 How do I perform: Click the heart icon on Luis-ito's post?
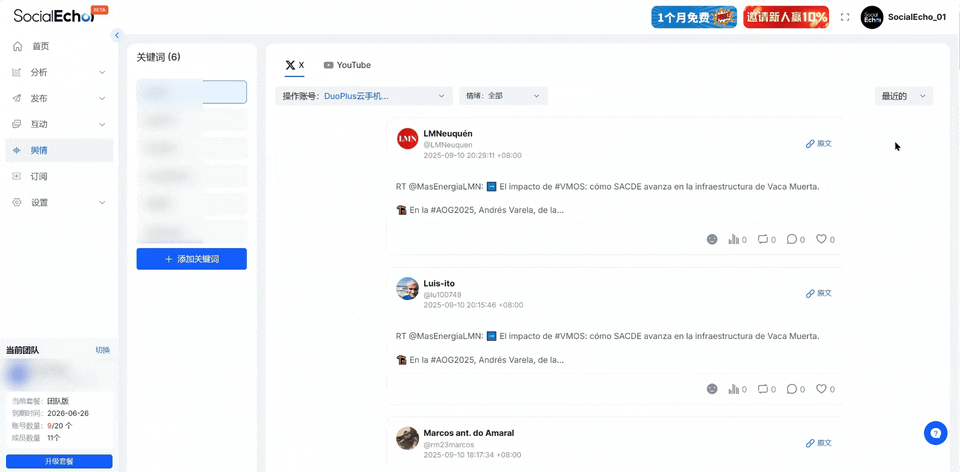click(821, 389)
